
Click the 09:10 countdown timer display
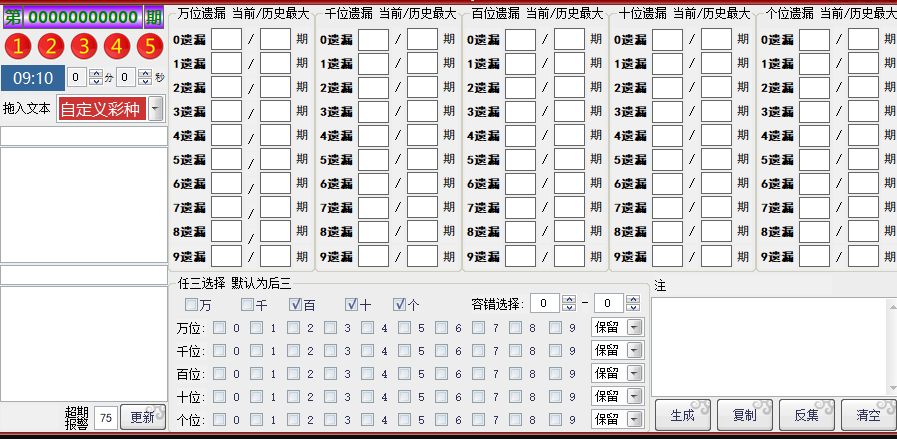click(33, 78)
